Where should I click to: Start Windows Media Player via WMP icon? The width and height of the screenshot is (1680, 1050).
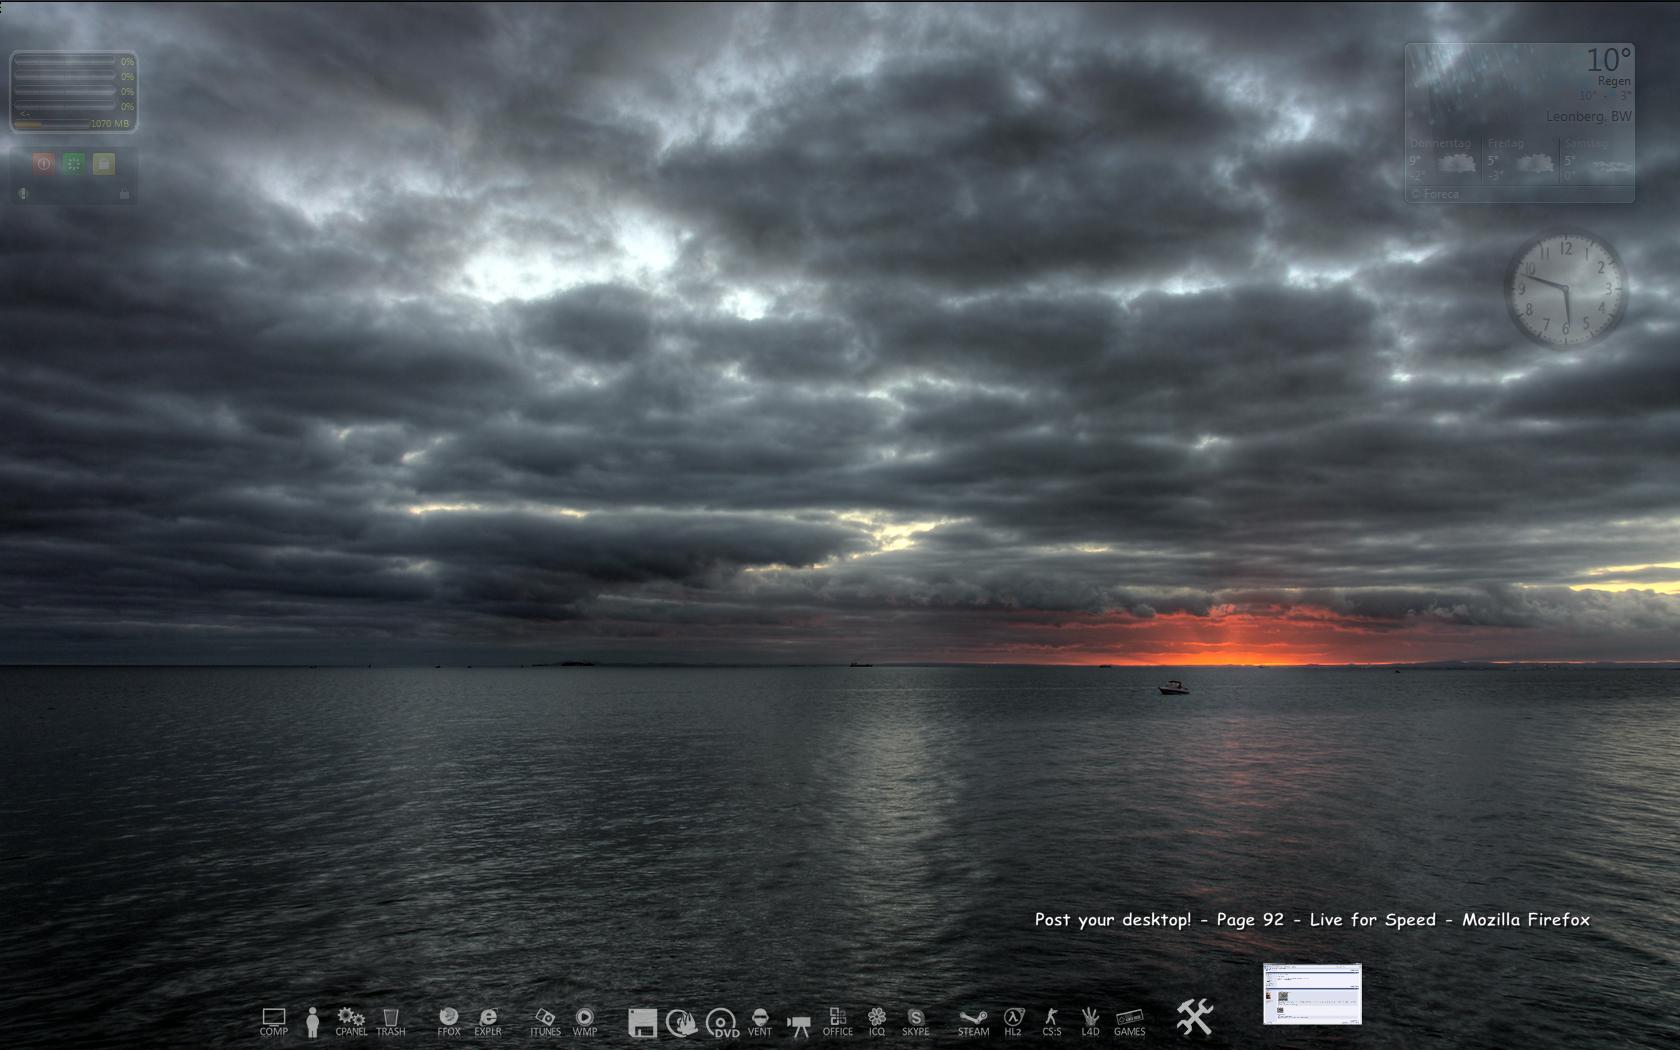pos(585,1022)
